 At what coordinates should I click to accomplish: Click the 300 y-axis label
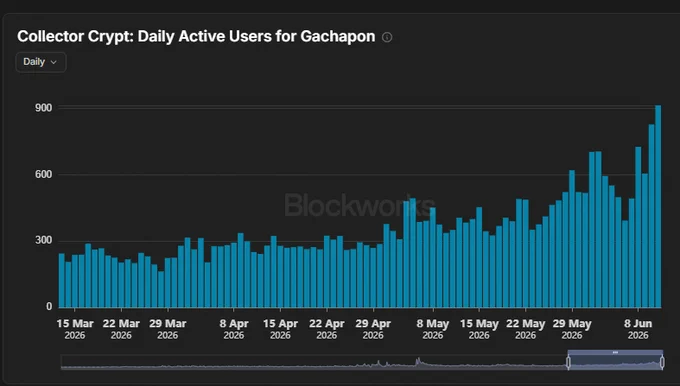43,240
